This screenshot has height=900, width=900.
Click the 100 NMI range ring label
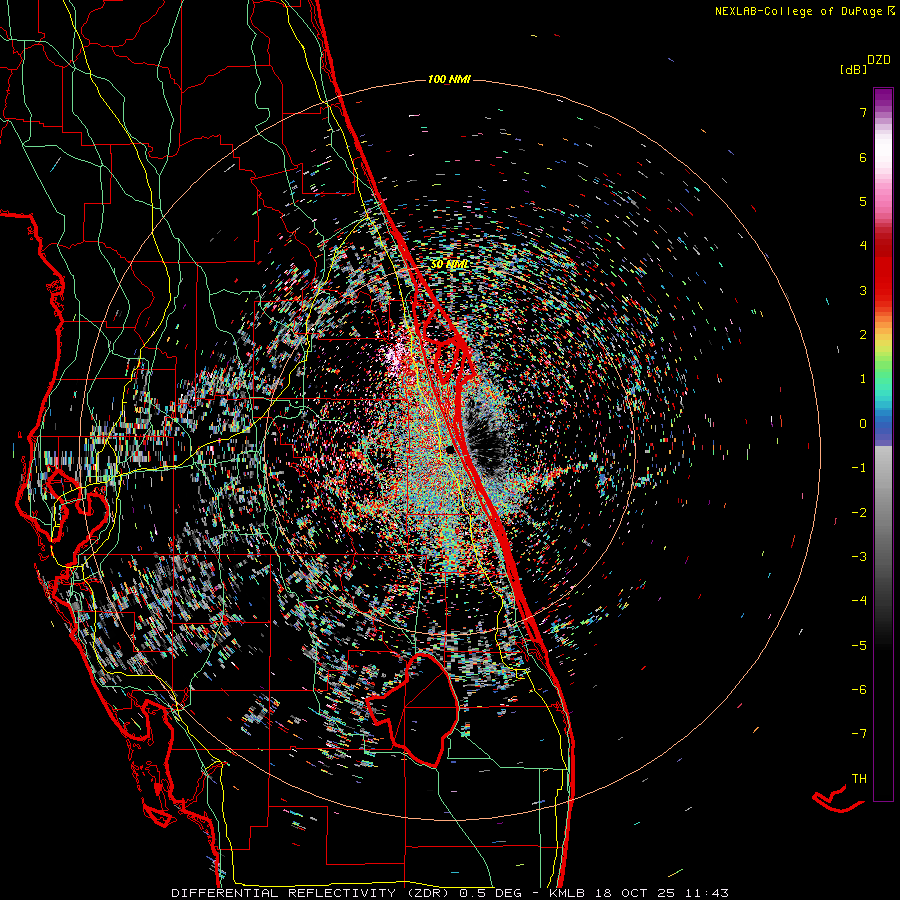click(449, 79)
